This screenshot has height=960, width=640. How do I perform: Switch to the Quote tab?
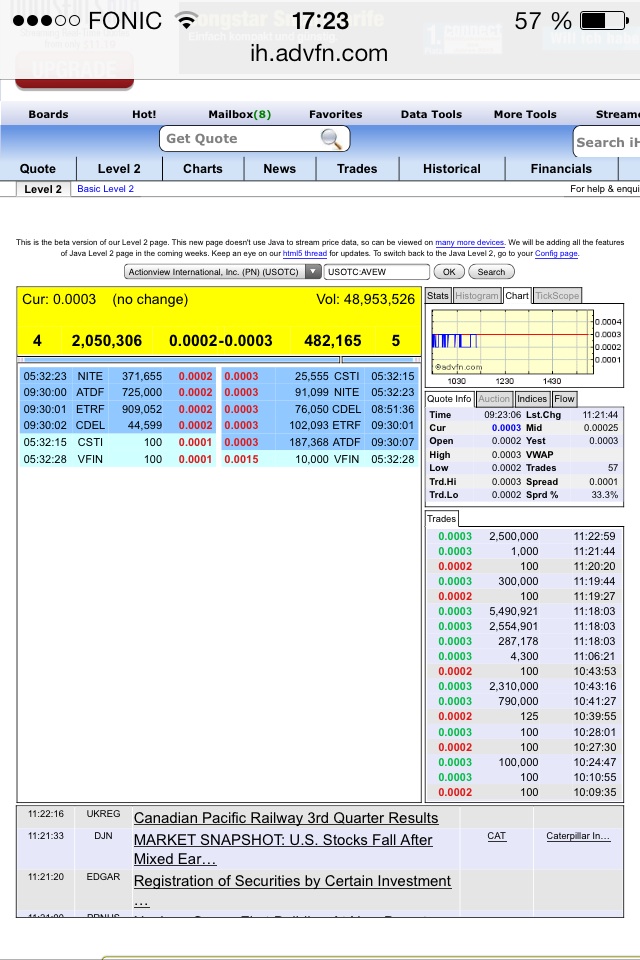pyautogui.click(x=38, y=168)
